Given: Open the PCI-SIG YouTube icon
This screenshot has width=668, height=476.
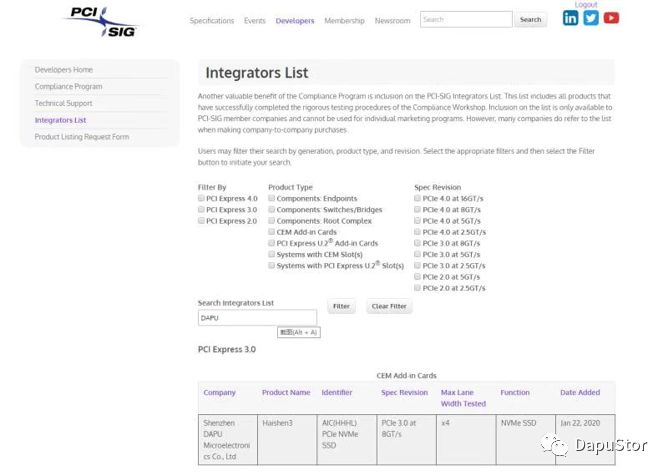Looking at the screenshot, I should [x=611, y=18].
